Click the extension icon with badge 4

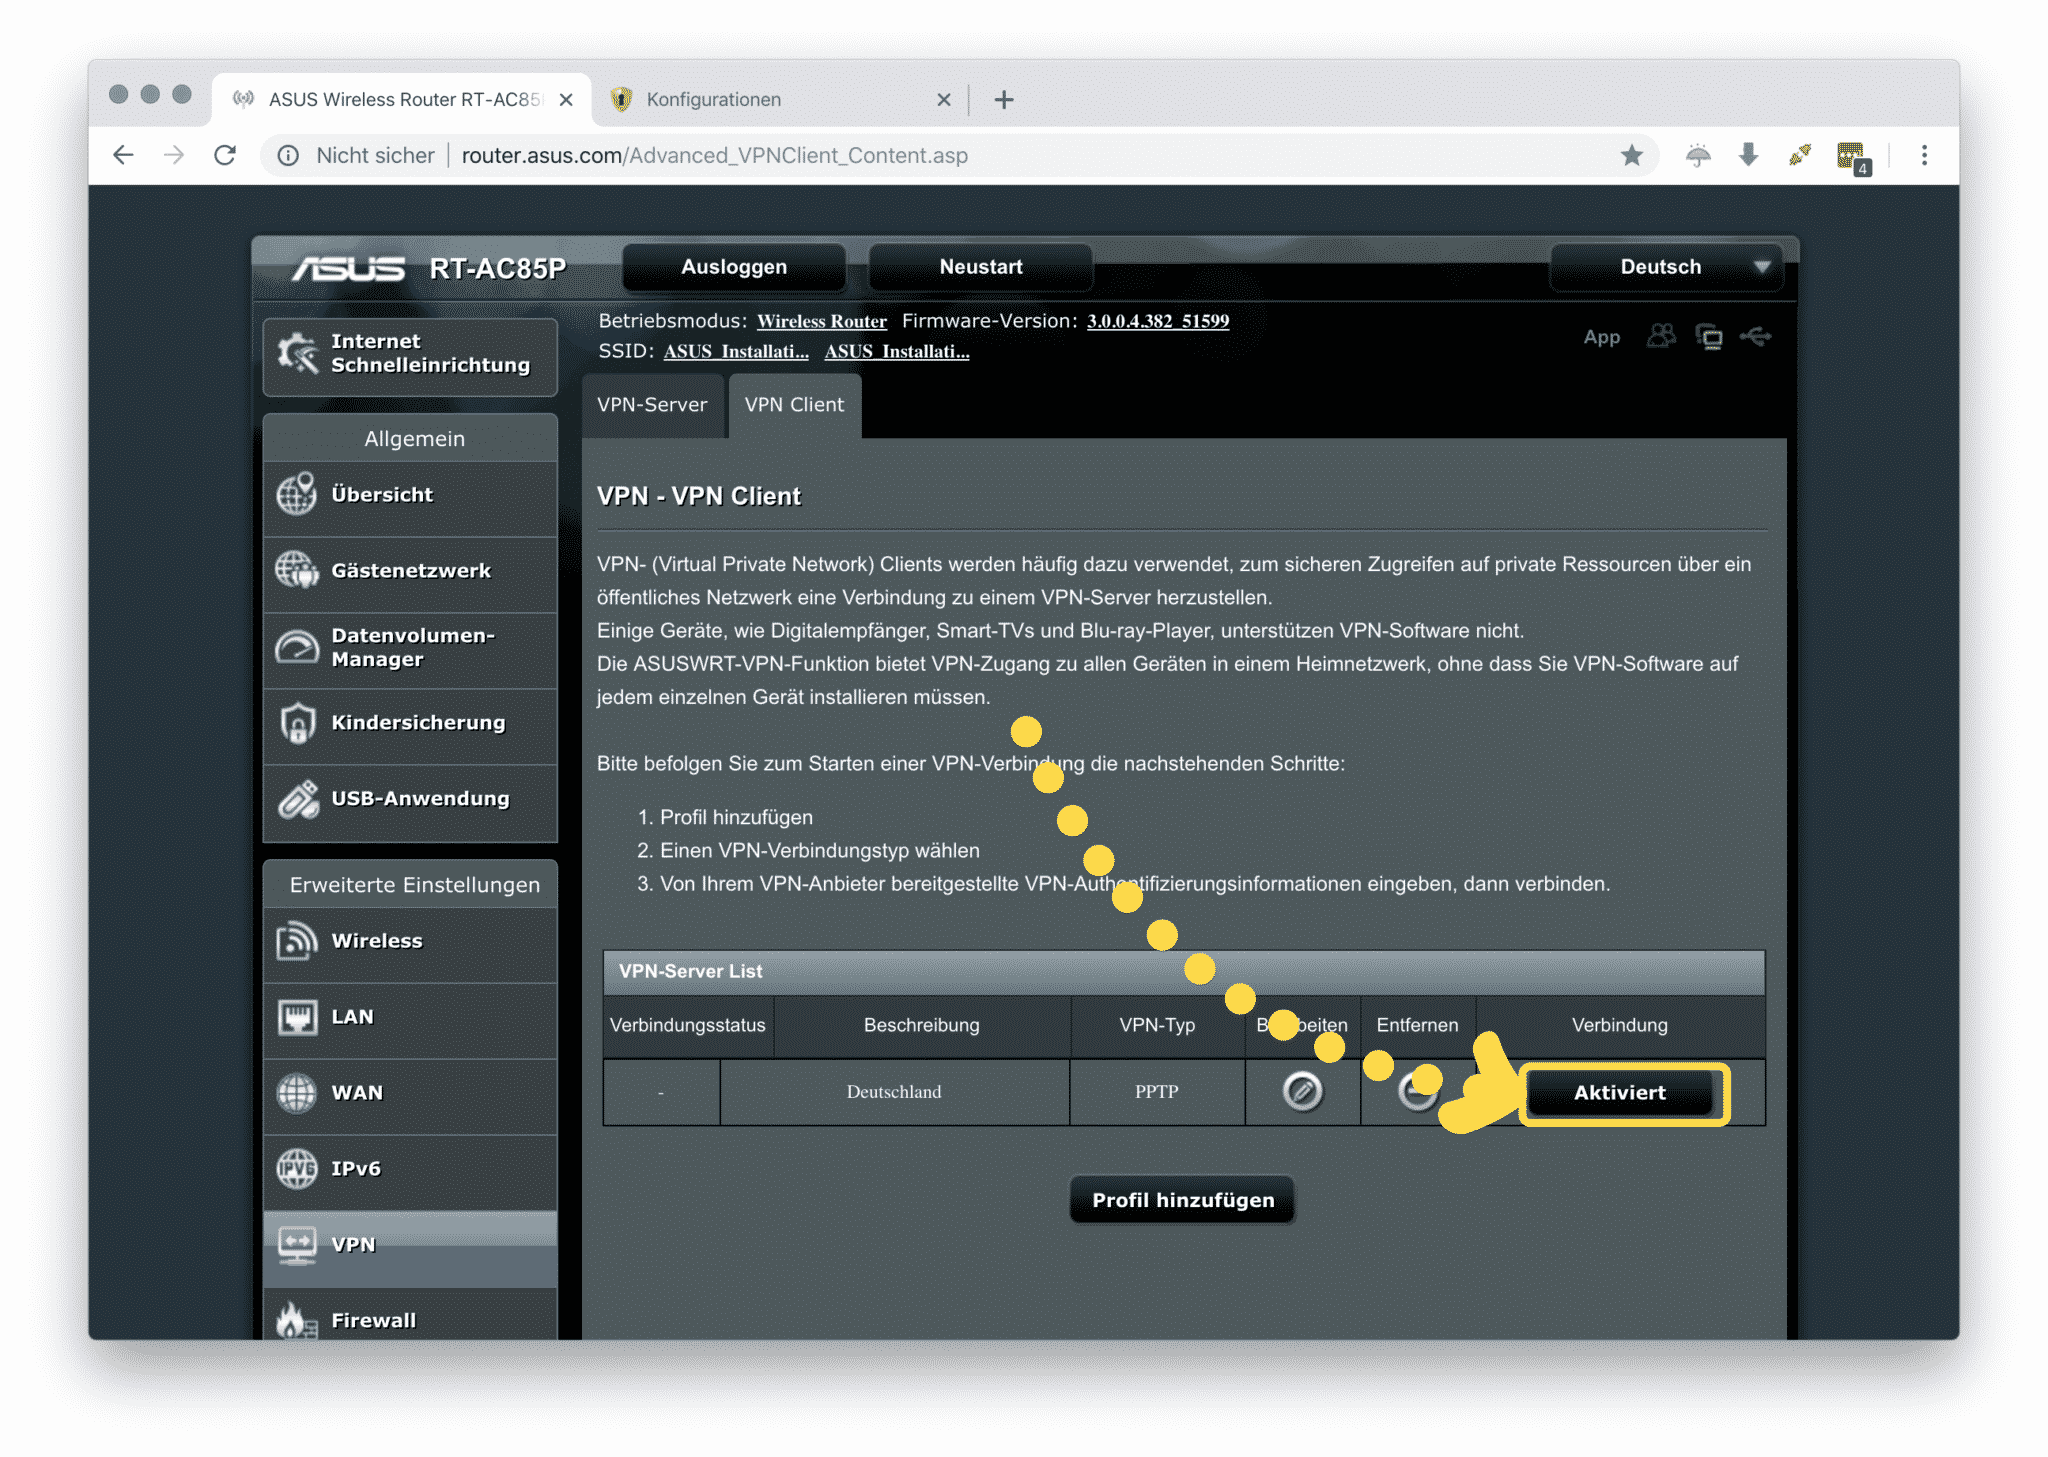pyautogui.click(x=1852, y=157)
